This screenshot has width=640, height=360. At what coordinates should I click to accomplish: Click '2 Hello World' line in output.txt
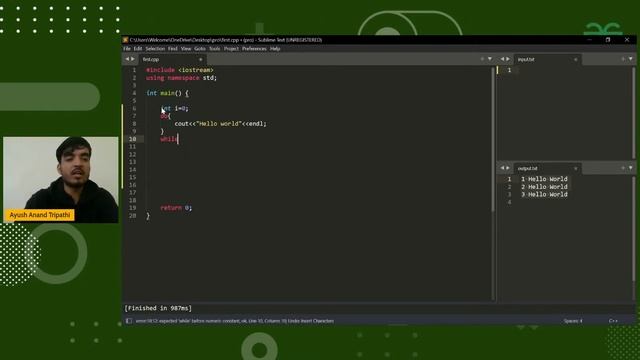pos(544,187)
